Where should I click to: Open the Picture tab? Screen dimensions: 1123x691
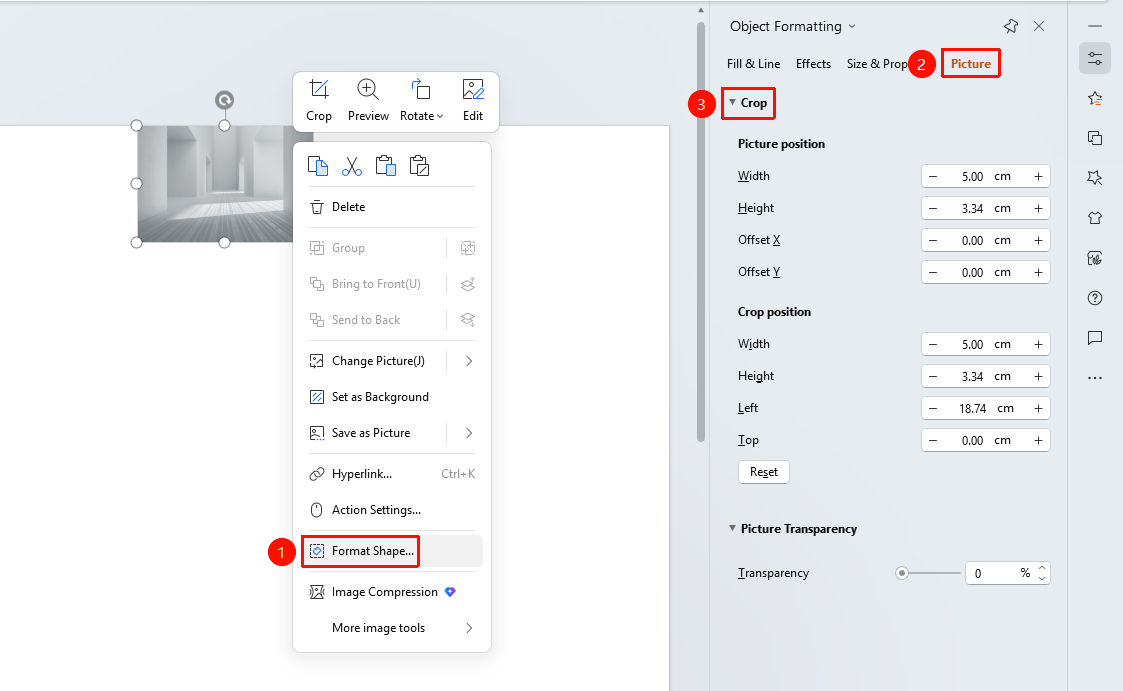970,64
